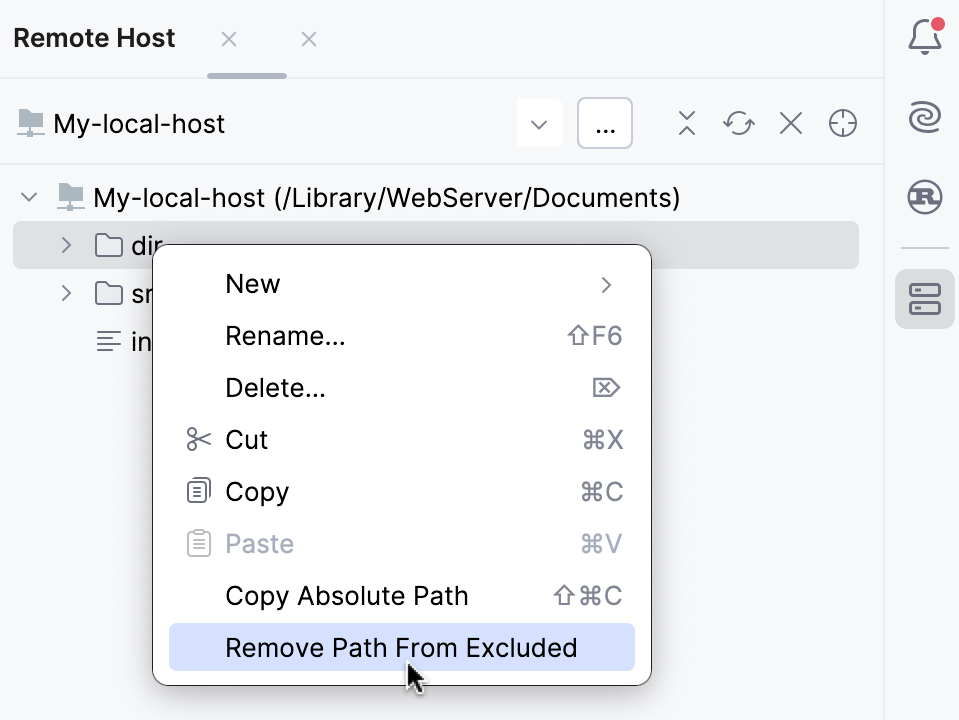Click the Cut scissors icon
This screenshot has width=959, height=720.
click(x=197, y=439)
